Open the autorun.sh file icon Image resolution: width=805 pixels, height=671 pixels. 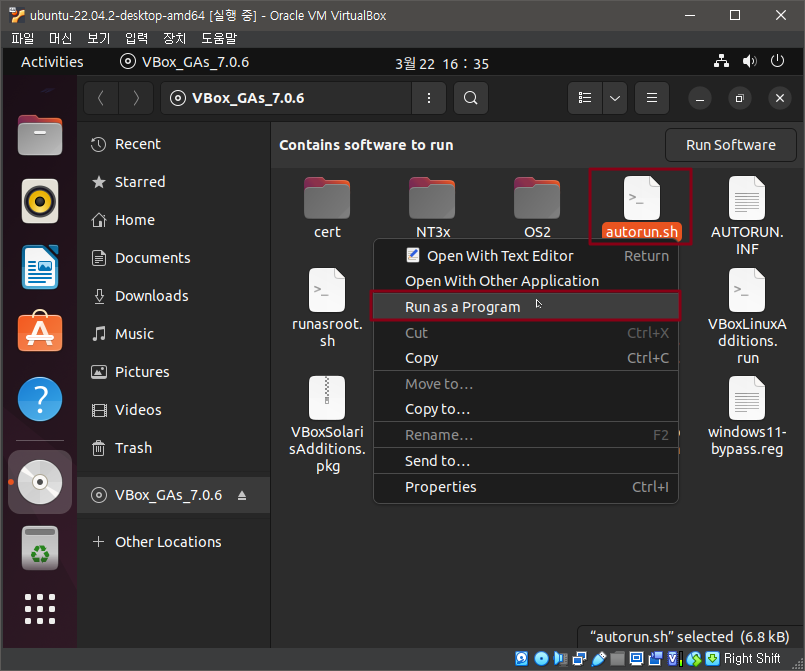[x=641, y=198]
